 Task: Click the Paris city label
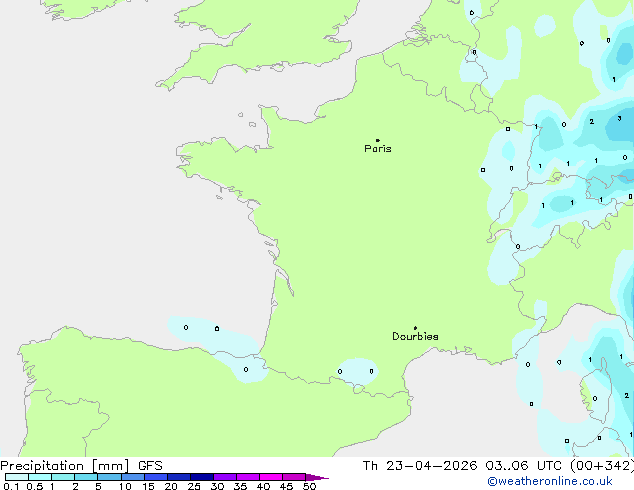(378, 149)
